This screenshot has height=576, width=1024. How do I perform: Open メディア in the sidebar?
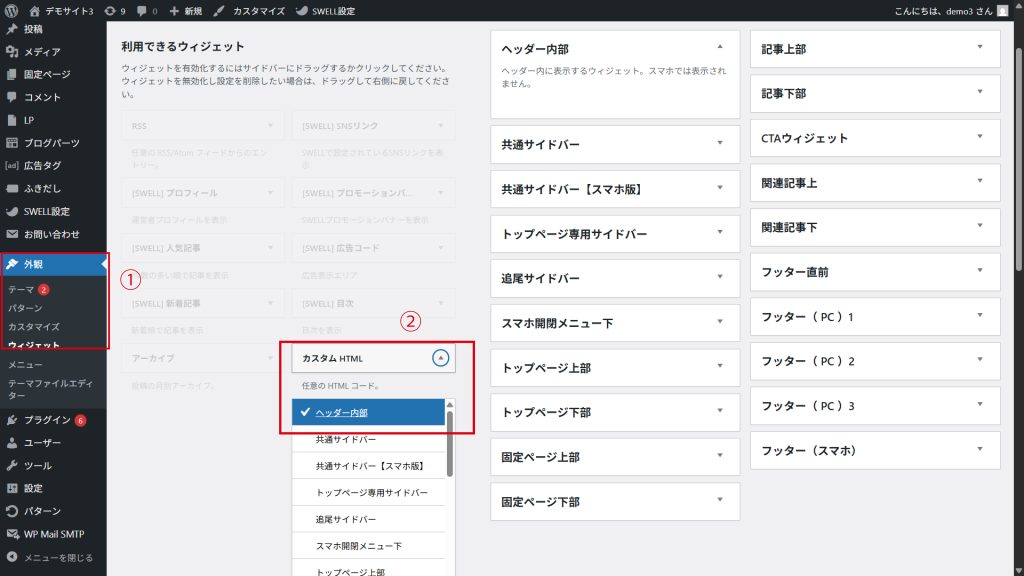[42, 51]
